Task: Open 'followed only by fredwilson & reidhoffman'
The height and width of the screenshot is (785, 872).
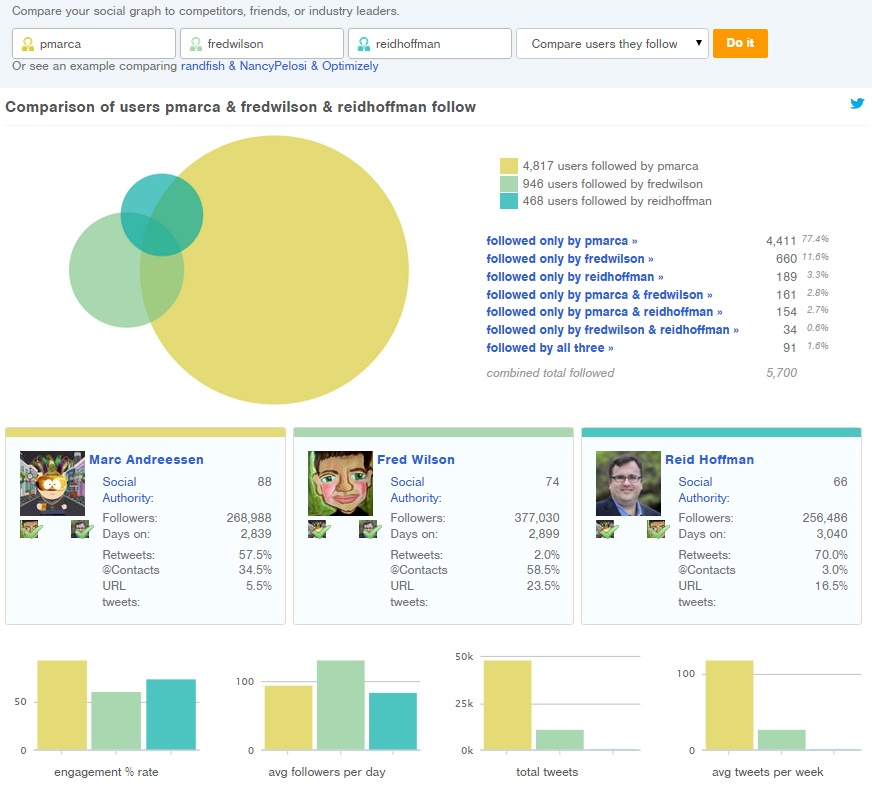Action: click(x=612, y=330)
